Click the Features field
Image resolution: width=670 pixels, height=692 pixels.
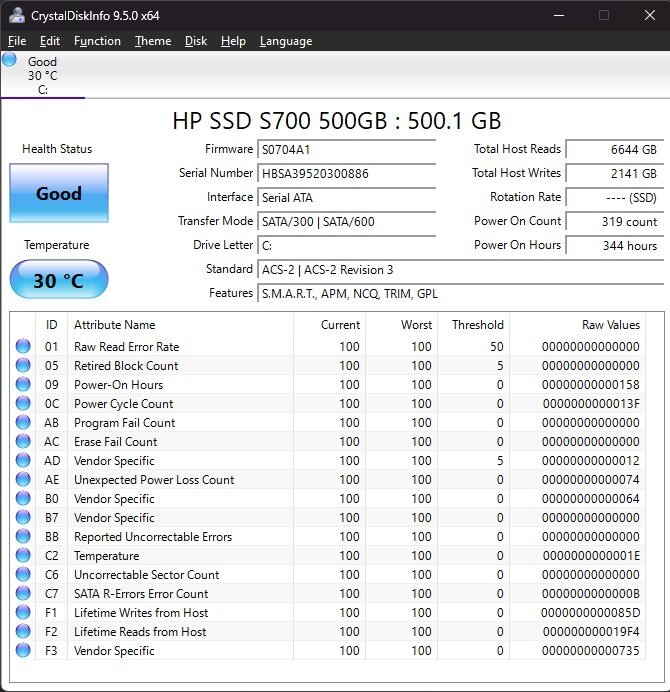461,293
